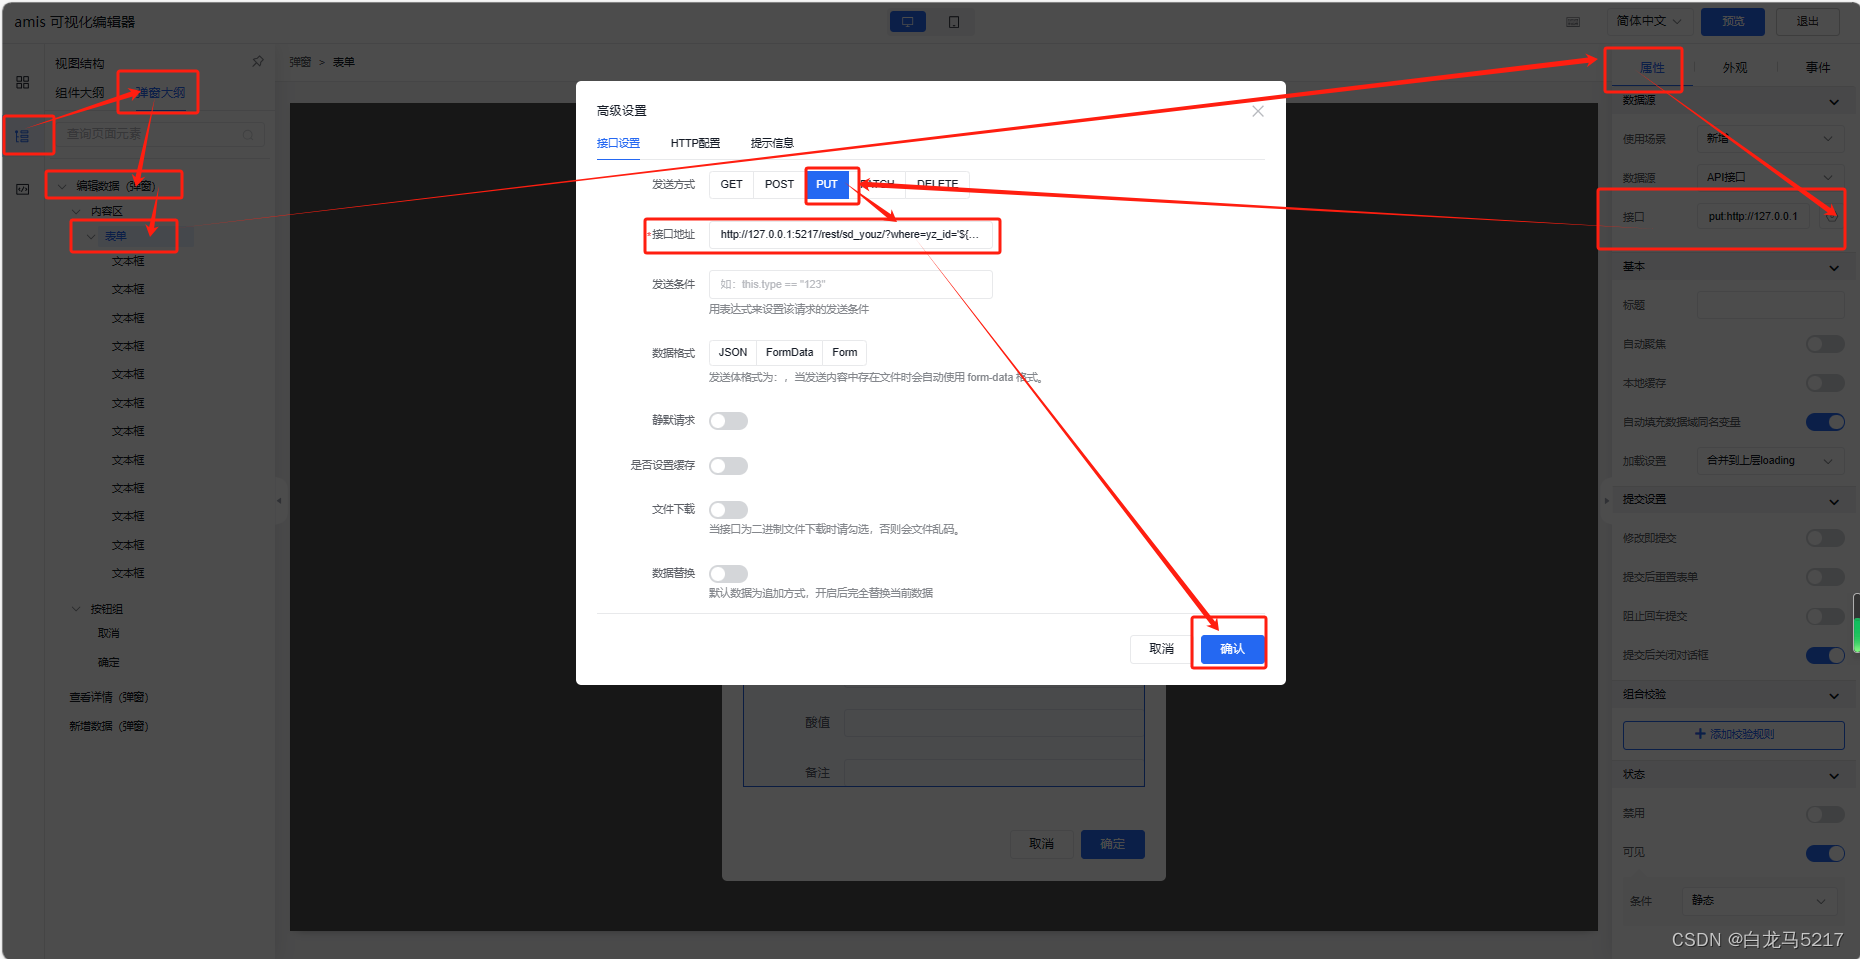Screen dimensions: 1860x959
Task: Select the 接口设置 tab
Action: (x=618, y=143)
